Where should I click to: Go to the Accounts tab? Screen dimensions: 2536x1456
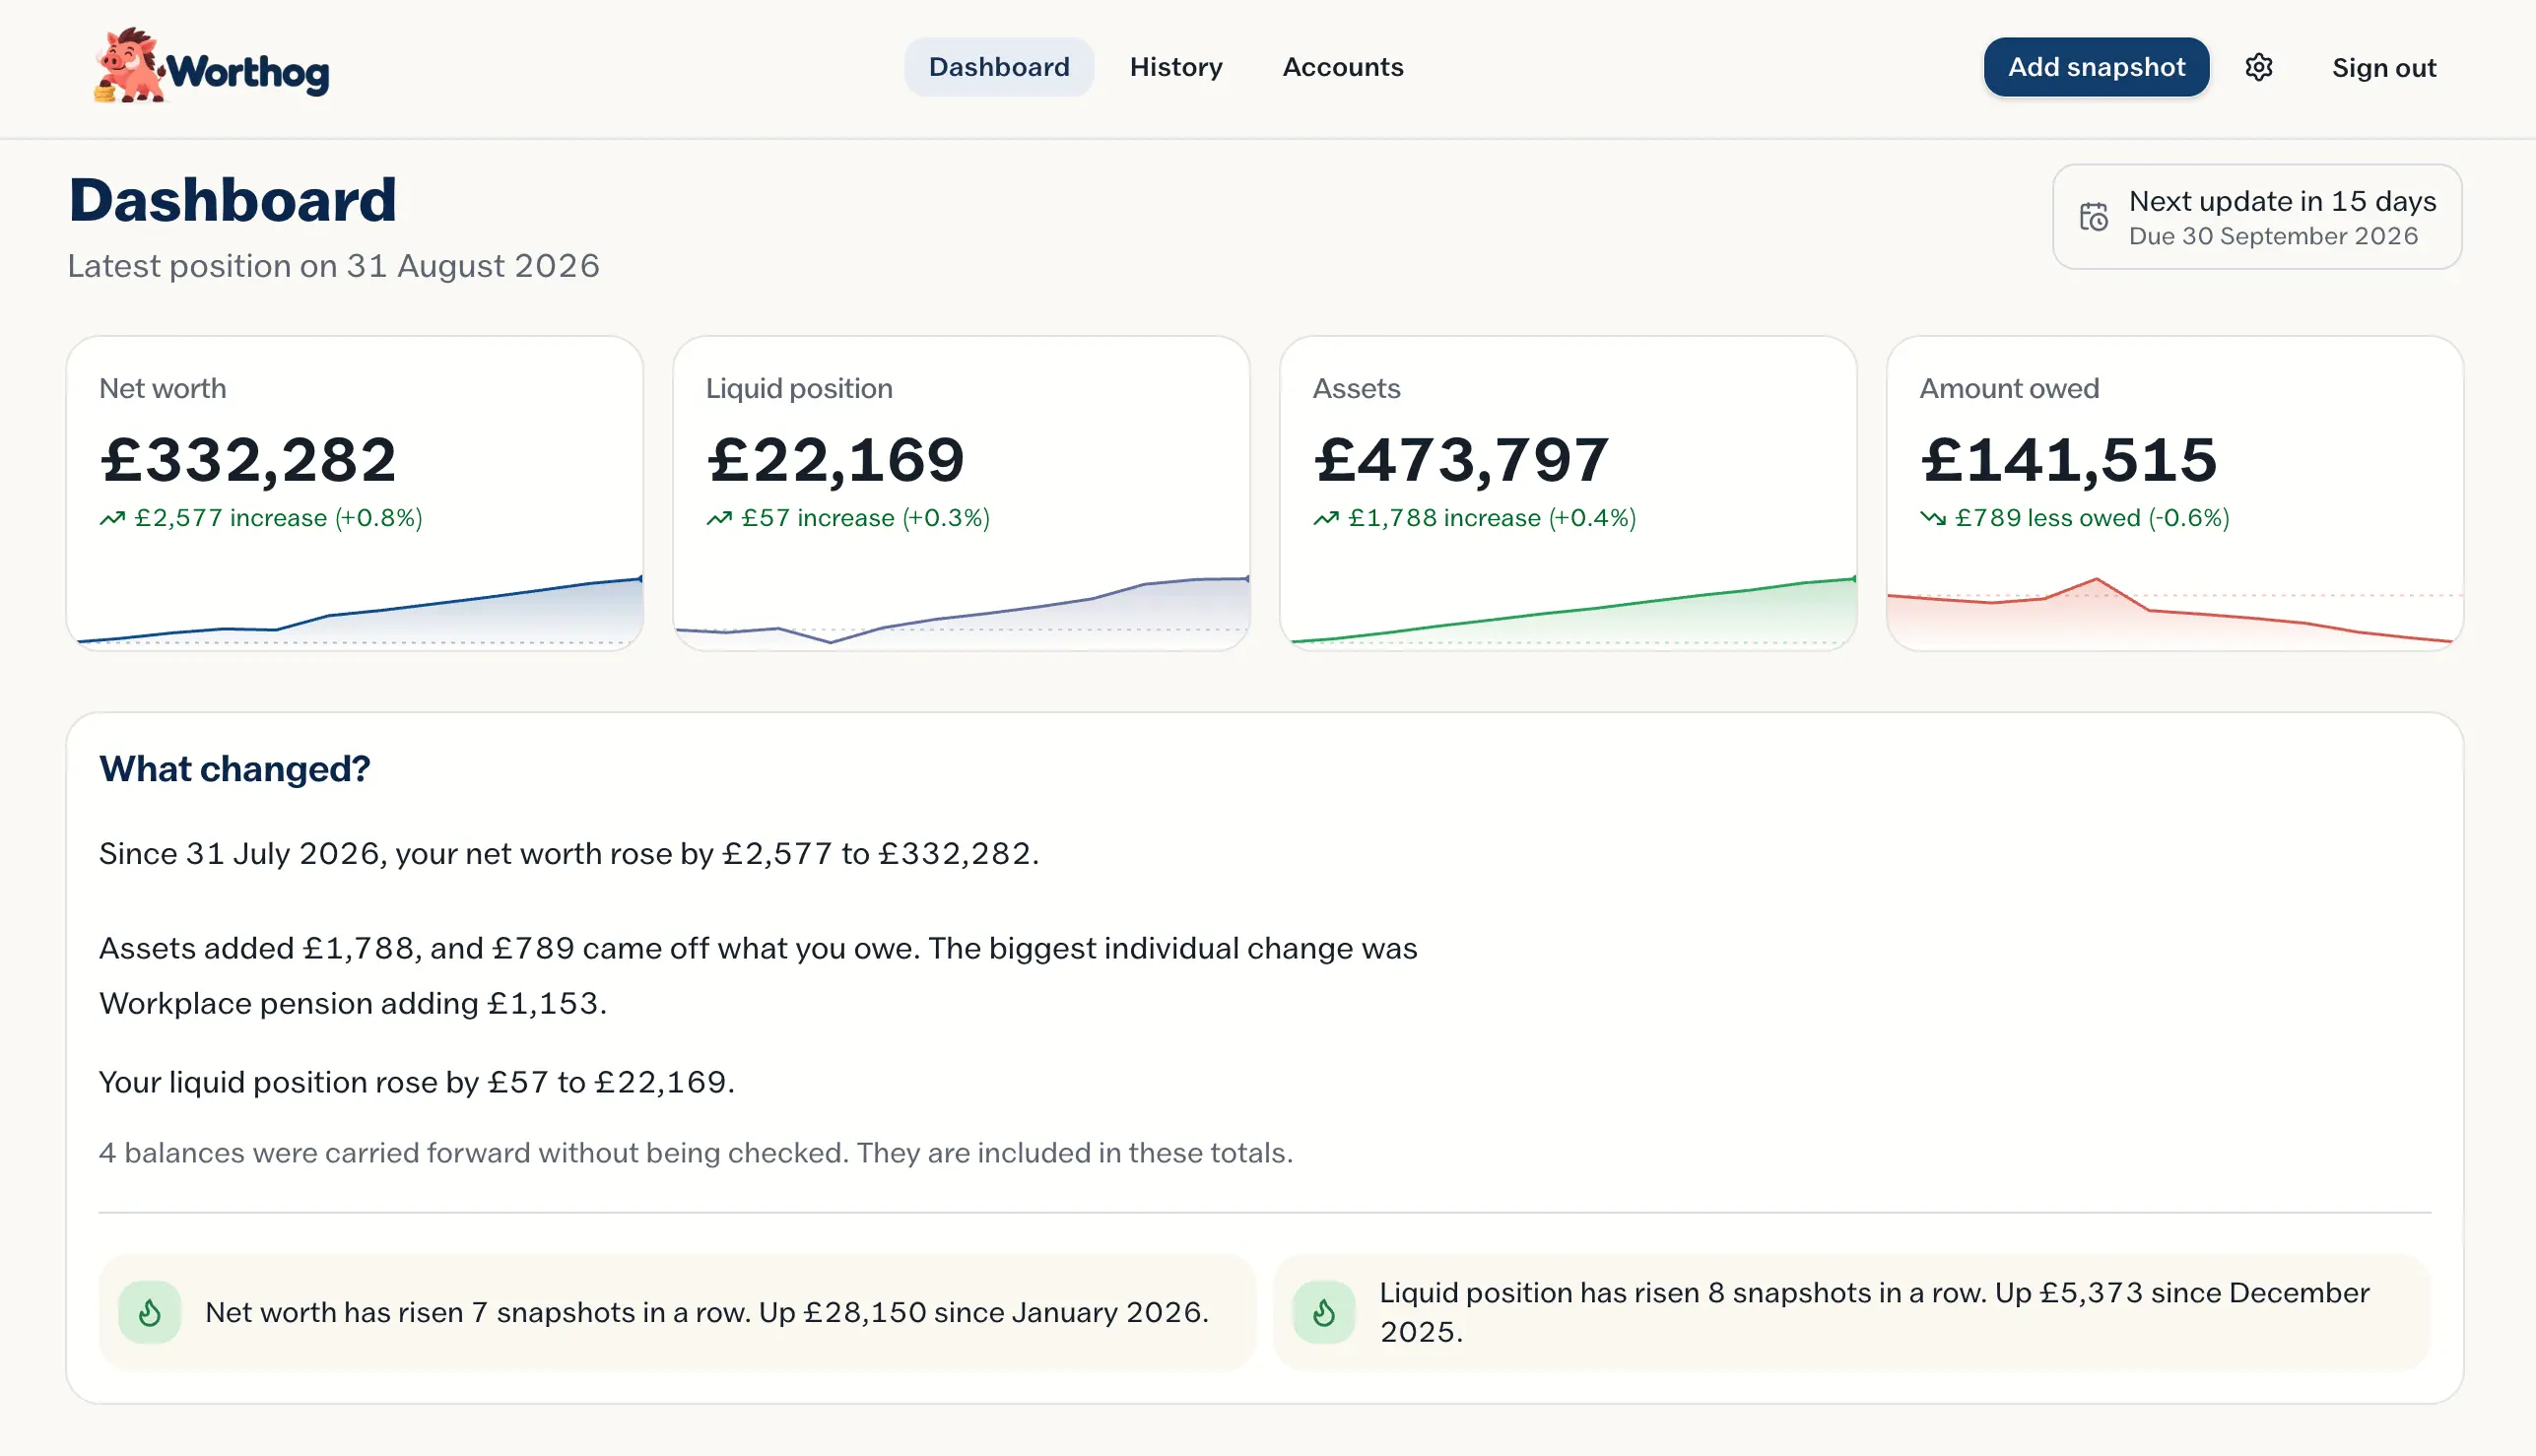1343,67
